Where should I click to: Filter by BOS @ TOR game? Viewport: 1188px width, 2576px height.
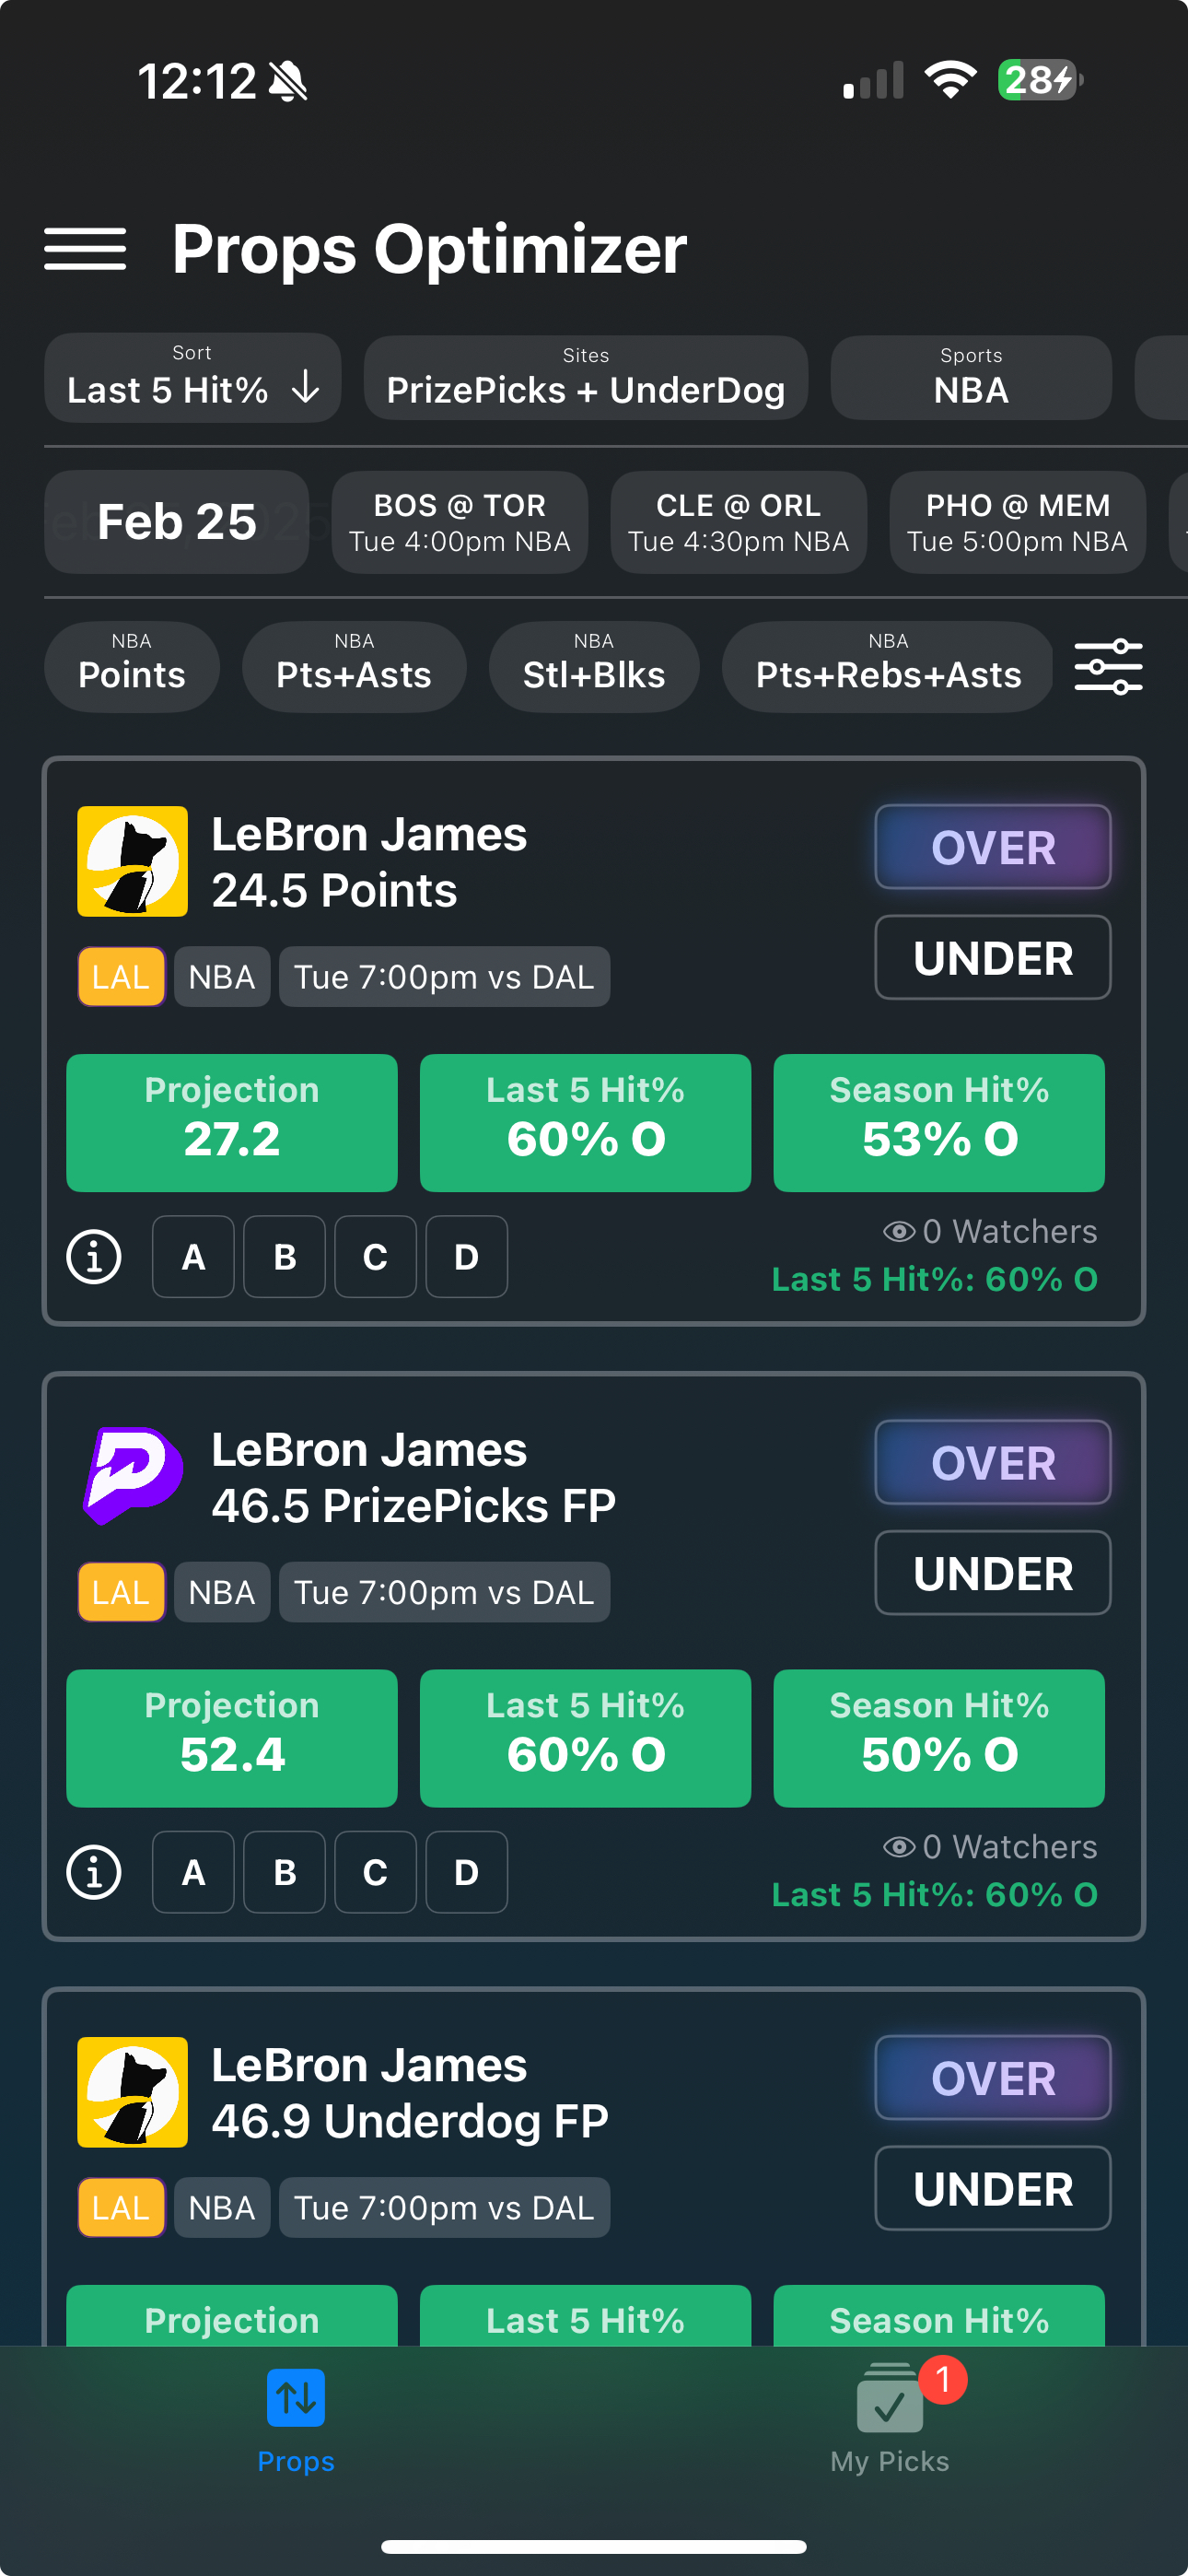460,522
